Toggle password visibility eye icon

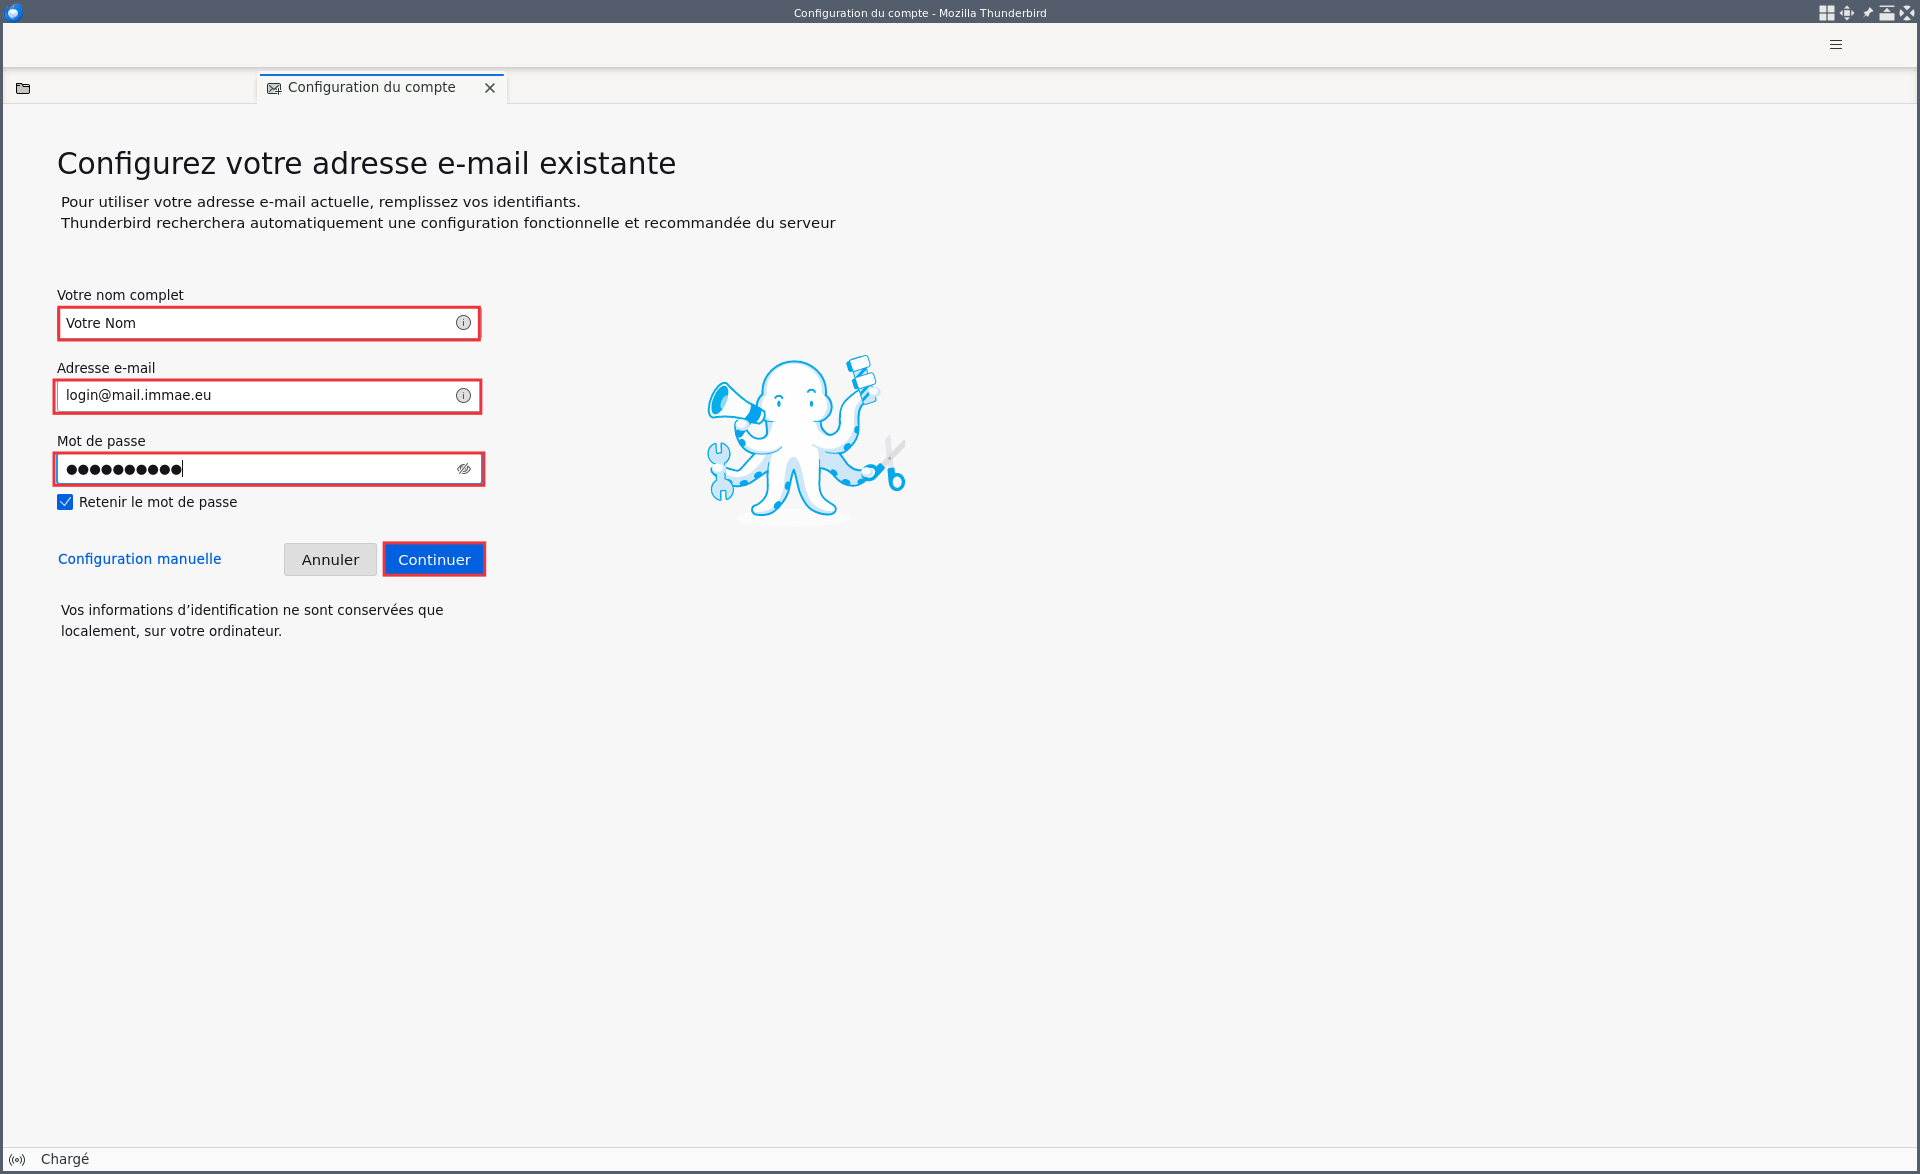click(x=464, y=469)
